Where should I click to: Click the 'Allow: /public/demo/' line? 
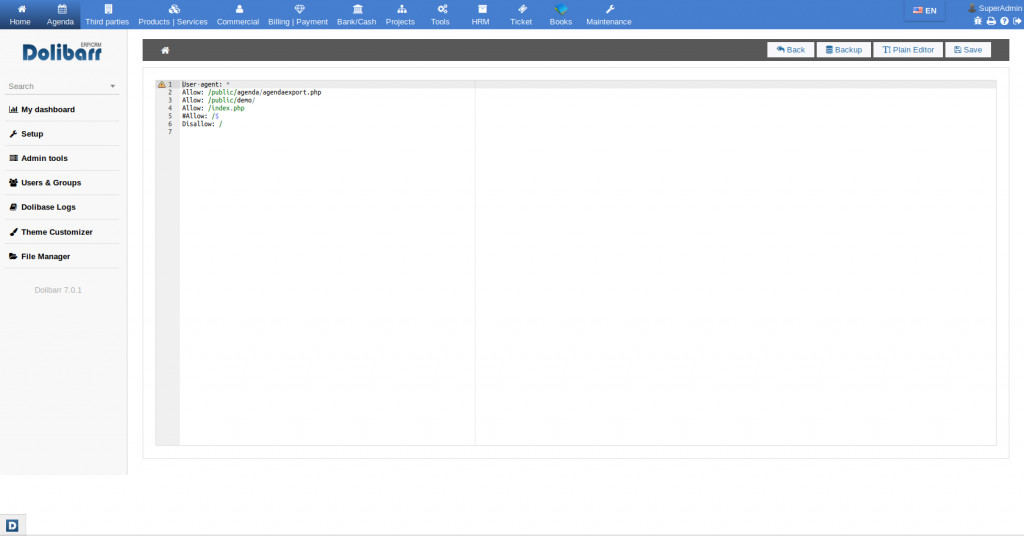219,100
